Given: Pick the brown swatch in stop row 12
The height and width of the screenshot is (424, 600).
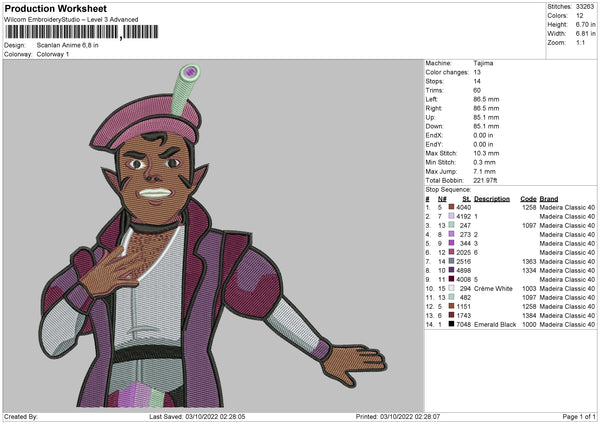Looking at the screenshot, I should coord(452,306).
